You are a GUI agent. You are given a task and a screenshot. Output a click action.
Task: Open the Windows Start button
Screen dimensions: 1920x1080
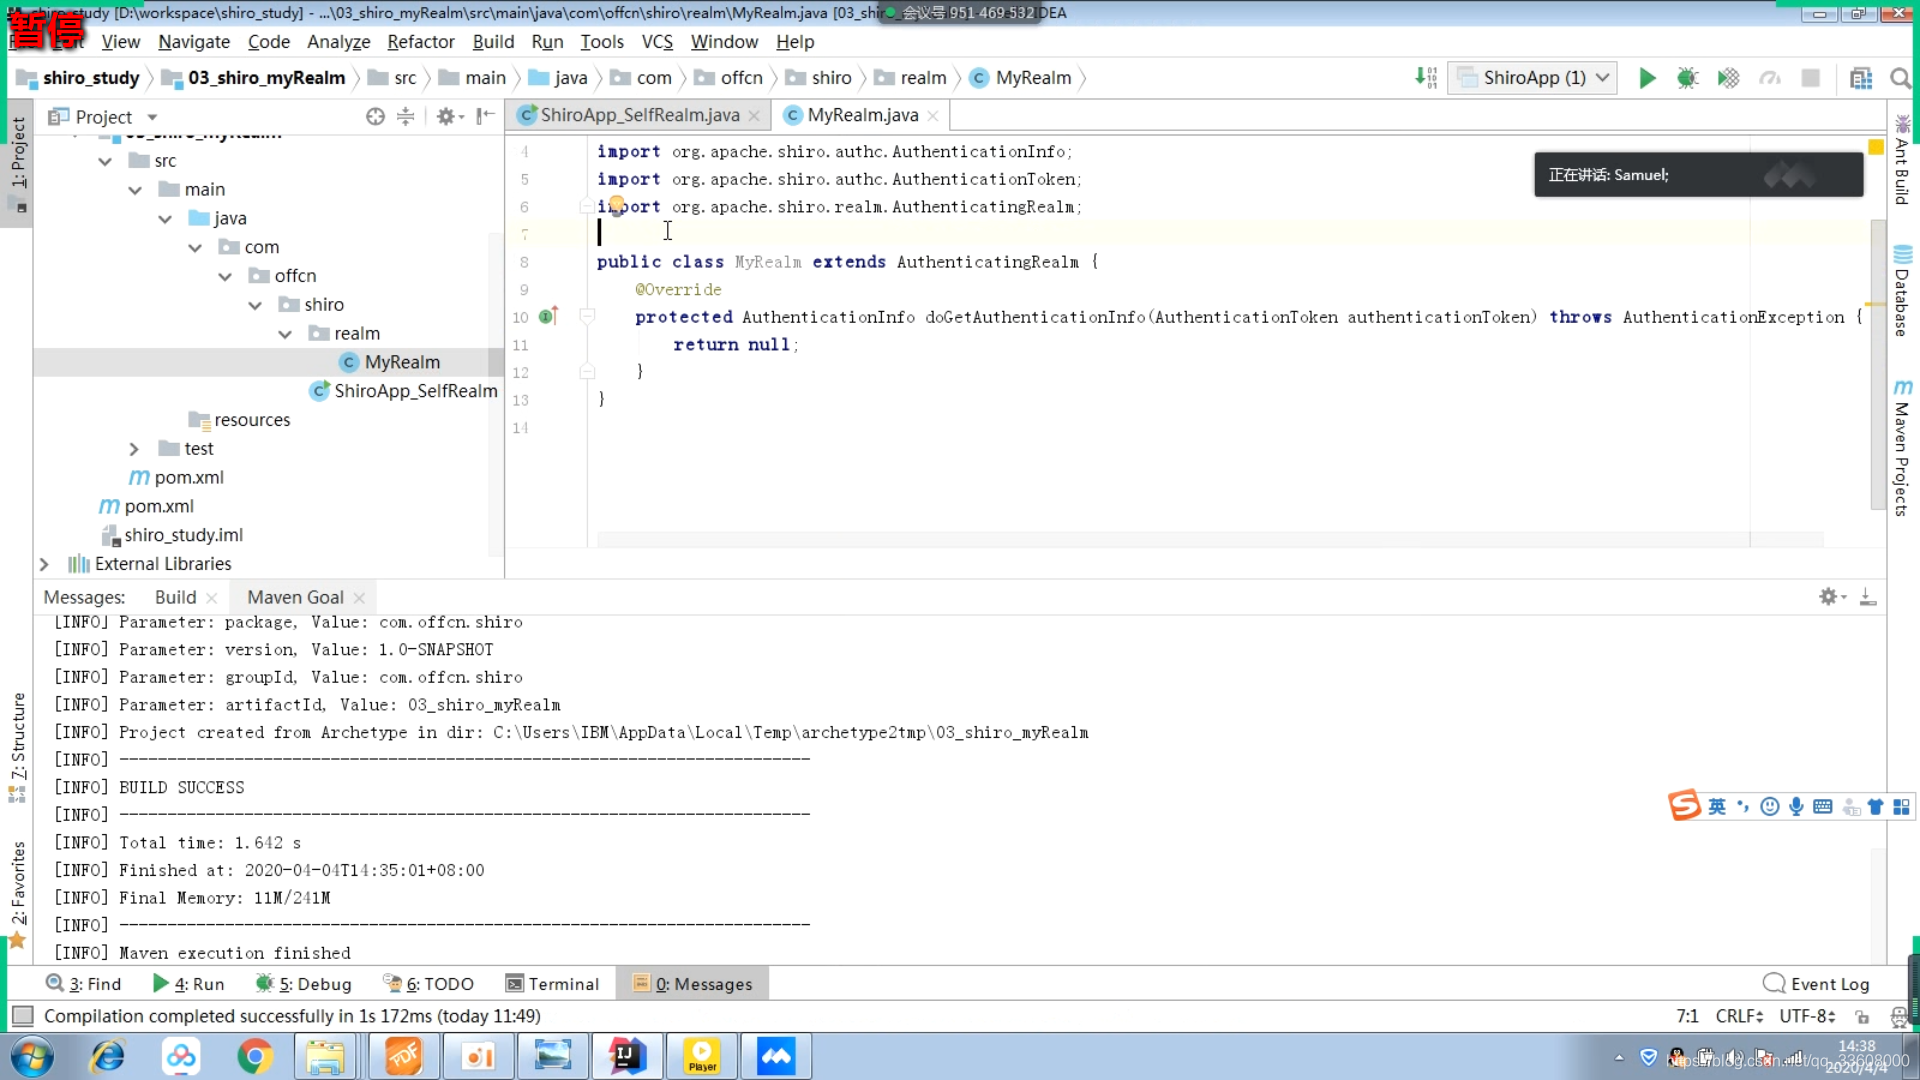[x=32, y=1057]
